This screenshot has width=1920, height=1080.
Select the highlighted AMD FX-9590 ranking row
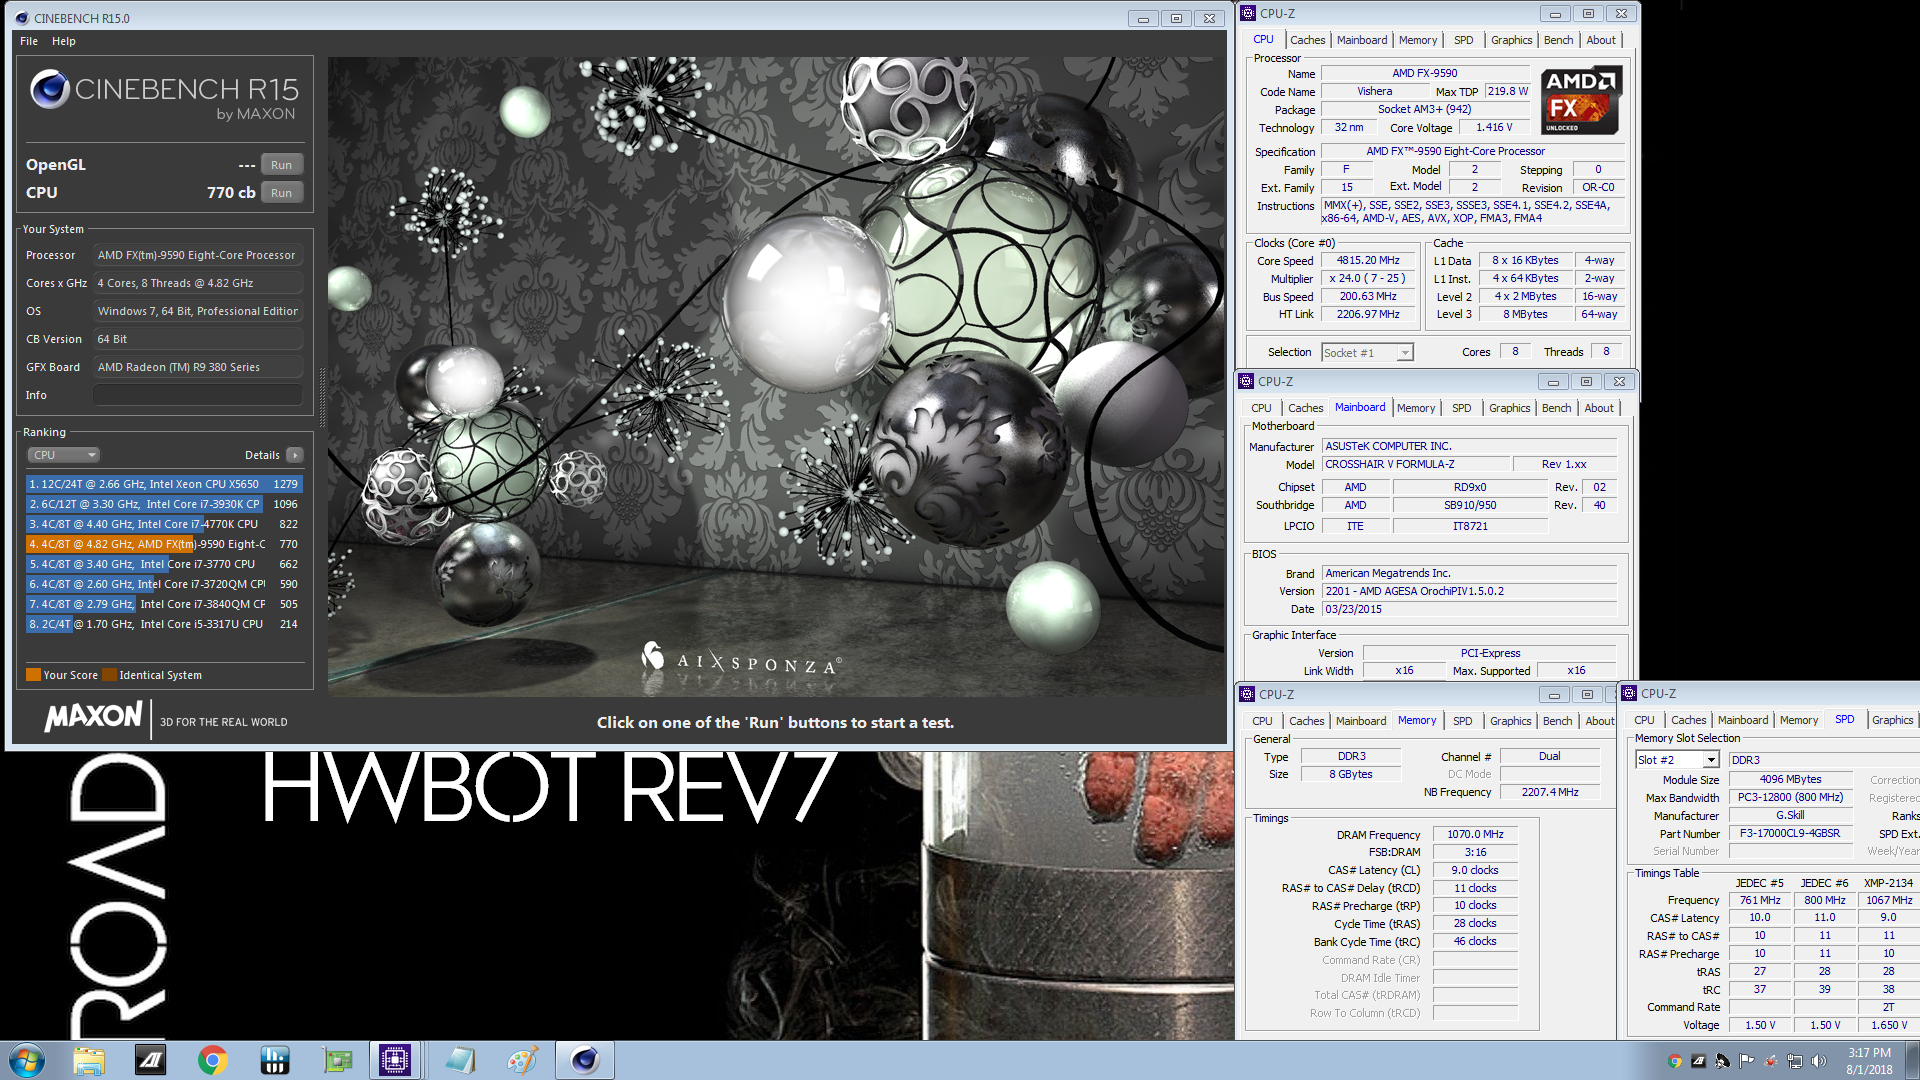pyautogui.click(x=164, y=544)
